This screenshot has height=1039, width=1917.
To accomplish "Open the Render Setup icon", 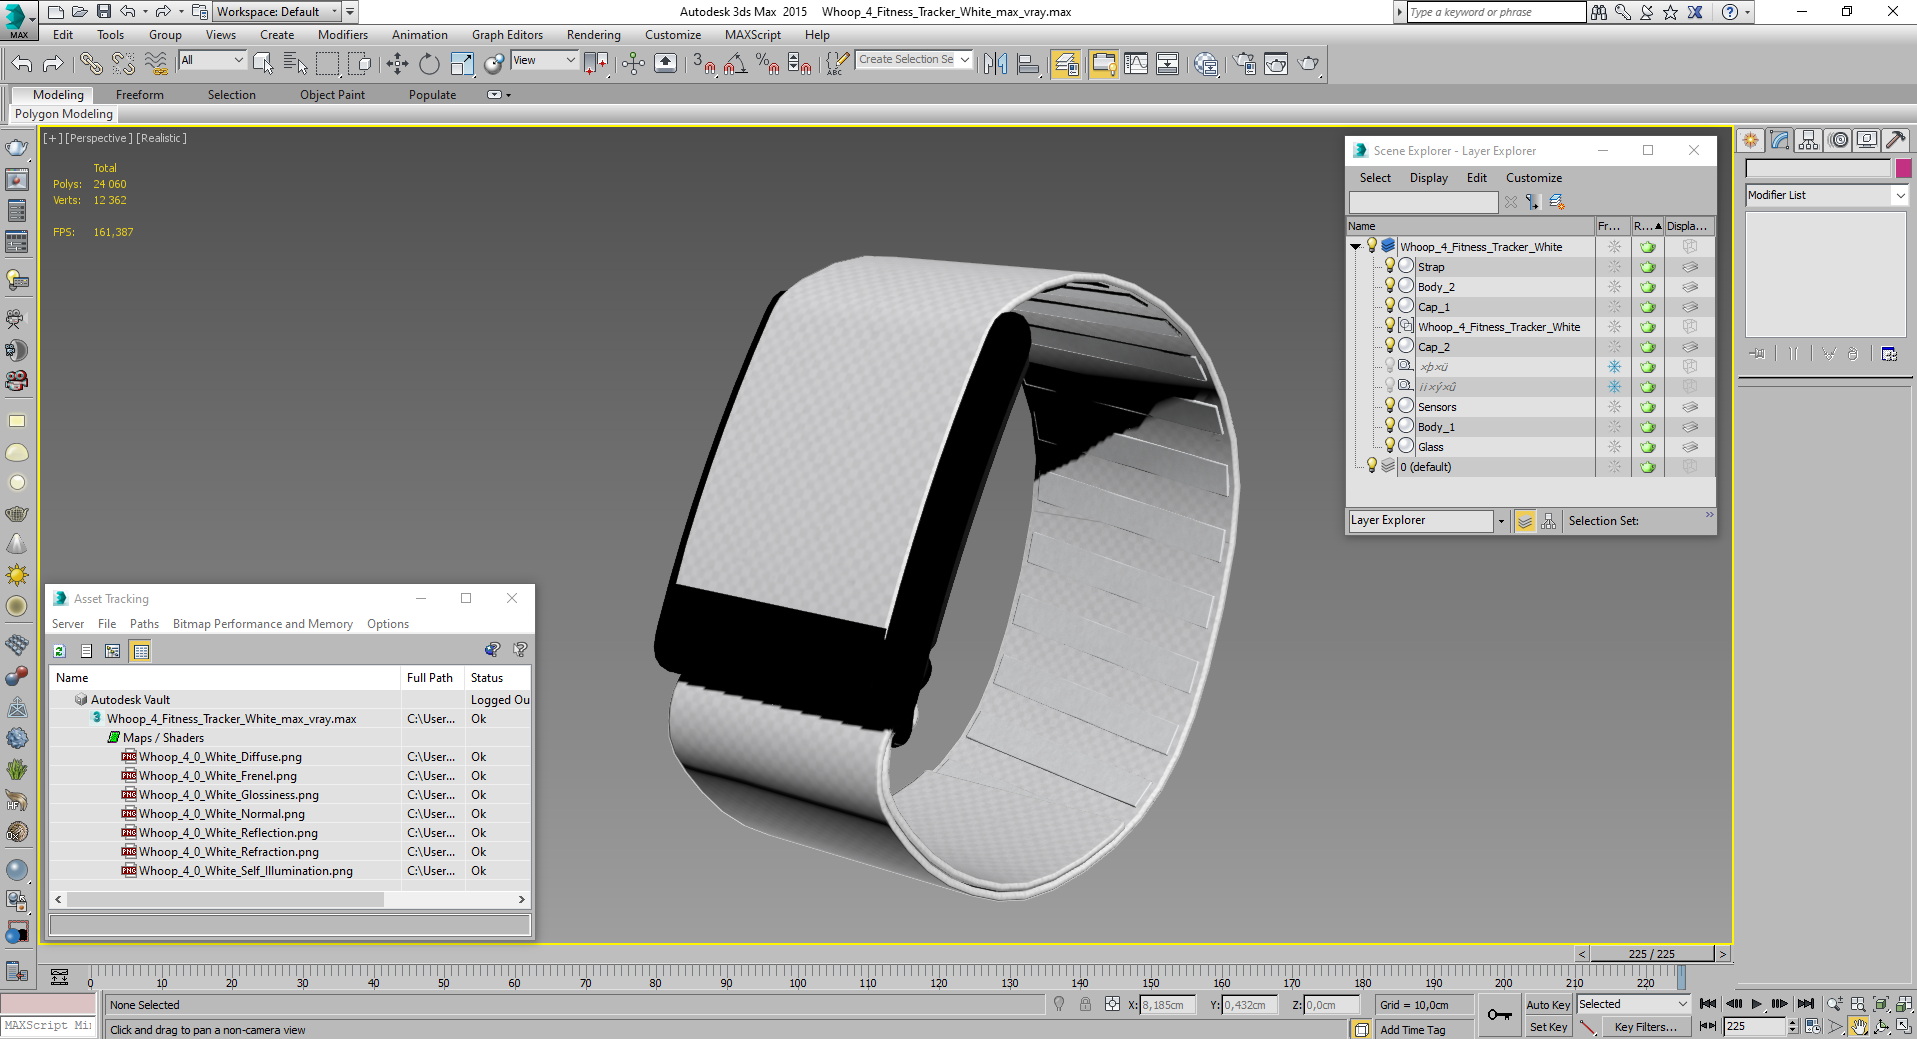I will pos(1244,64).
